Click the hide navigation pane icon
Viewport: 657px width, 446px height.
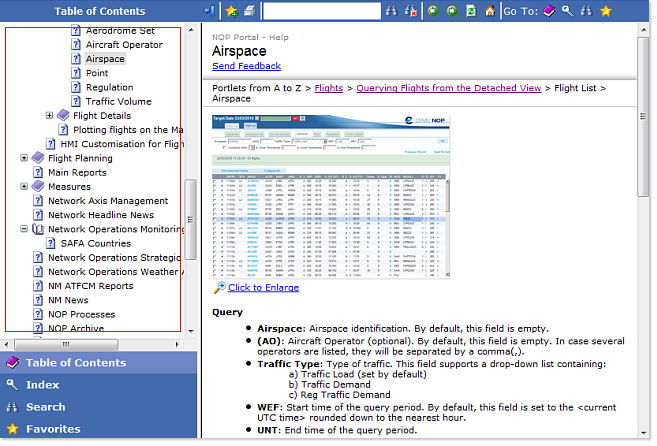208,11
